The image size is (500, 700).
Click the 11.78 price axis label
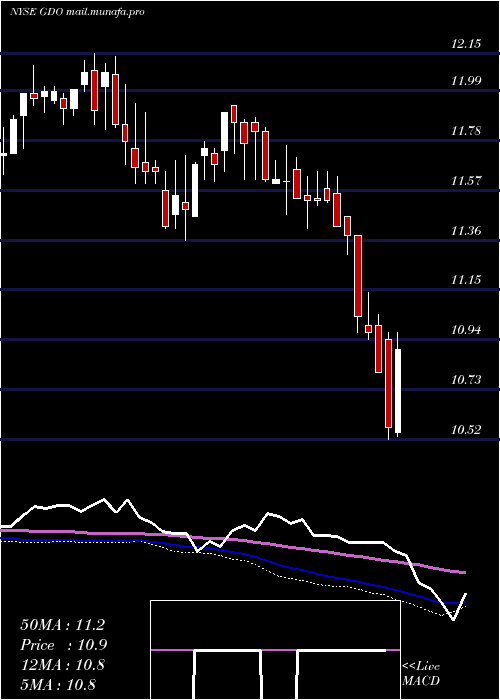(466, 131)
